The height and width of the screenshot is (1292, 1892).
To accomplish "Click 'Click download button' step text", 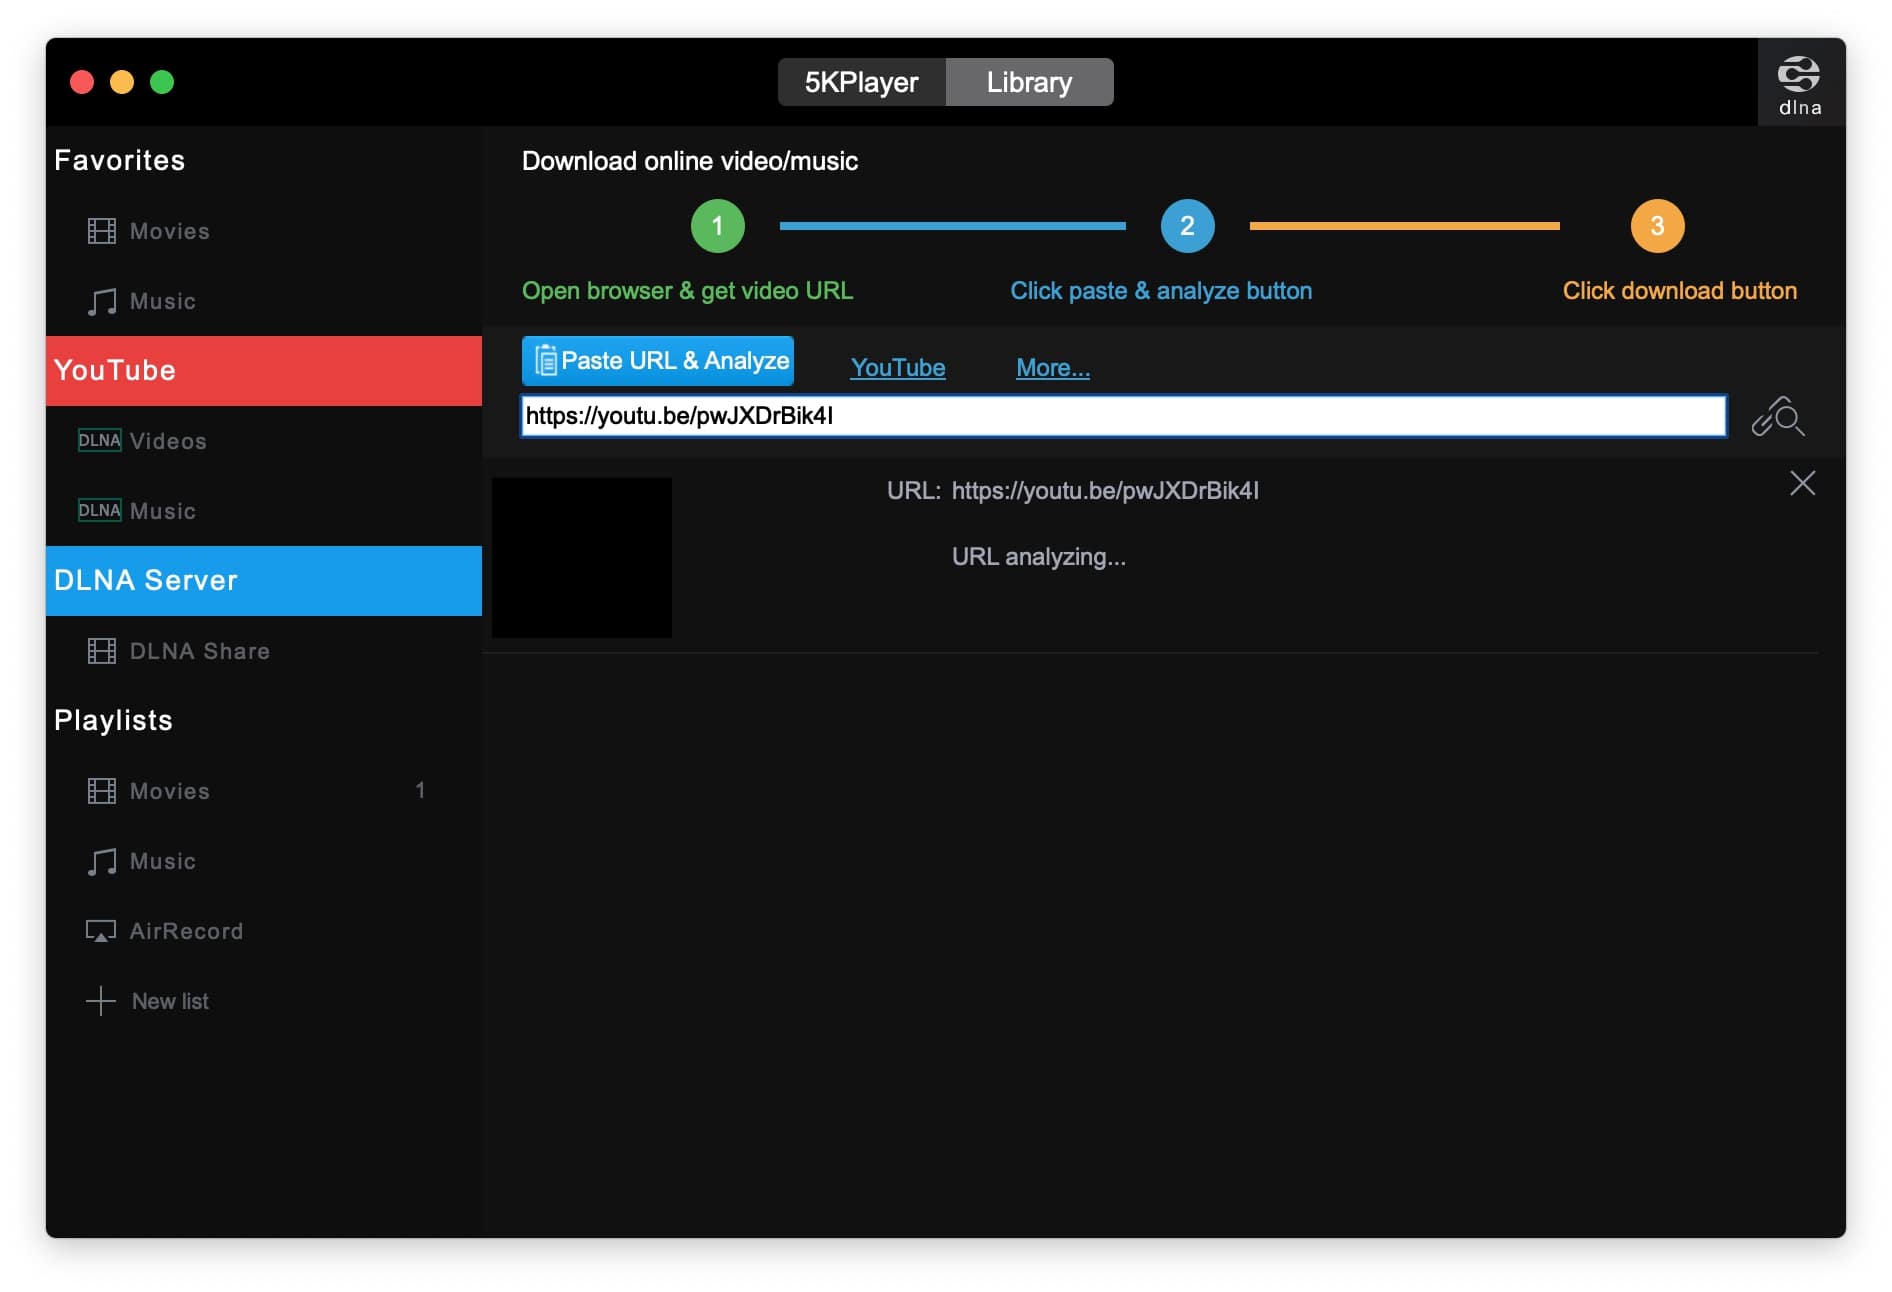I will [x=1680, y=291].
